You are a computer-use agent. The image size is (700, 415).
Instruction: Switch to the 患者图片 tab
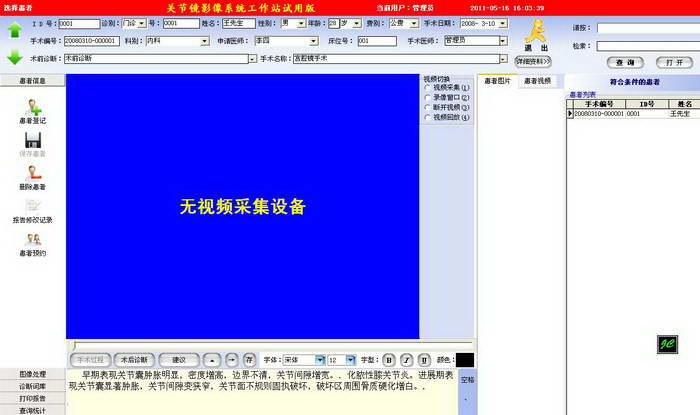(x=497, y=81)
